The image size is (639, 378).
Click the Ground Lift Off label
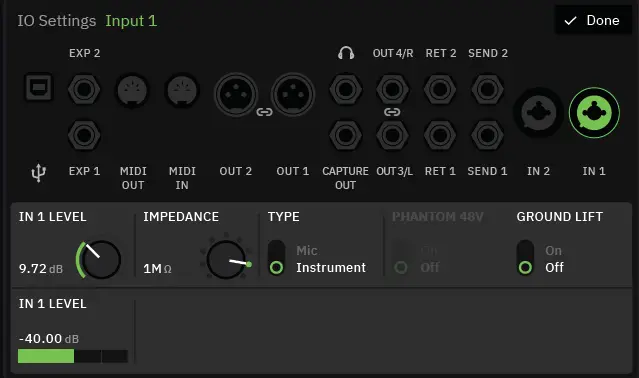pyautogui.click(x=555, y=268)
